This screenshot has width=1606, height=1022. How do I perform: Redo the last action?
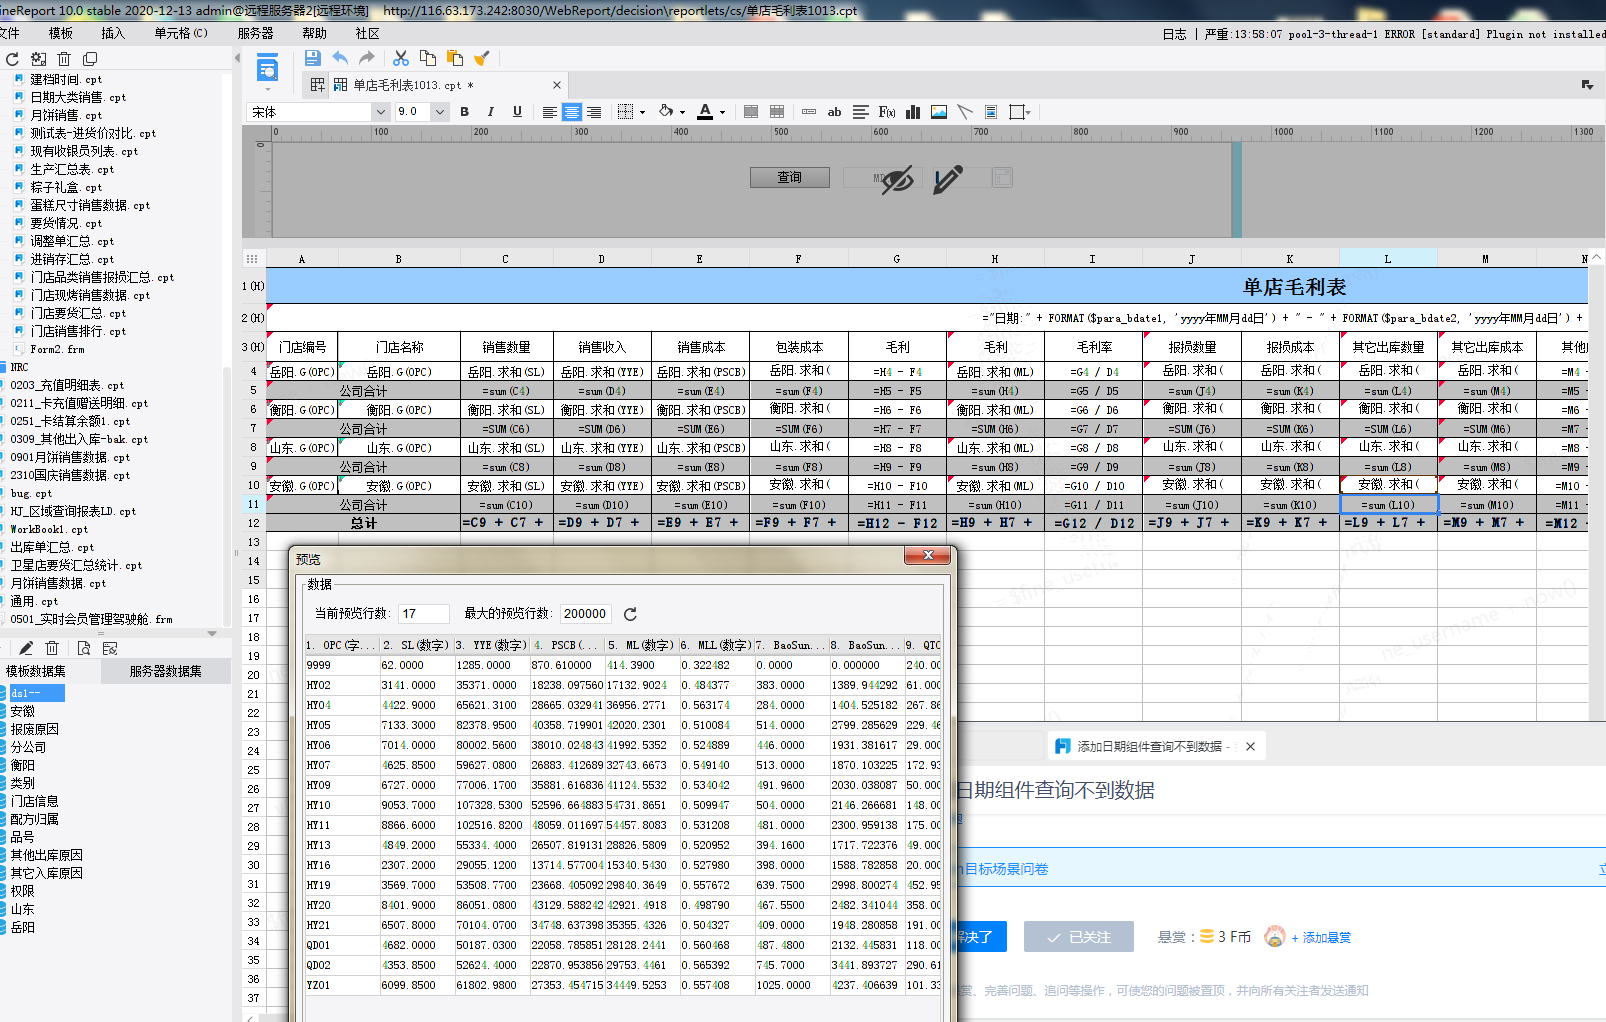(x=367, y=58)
